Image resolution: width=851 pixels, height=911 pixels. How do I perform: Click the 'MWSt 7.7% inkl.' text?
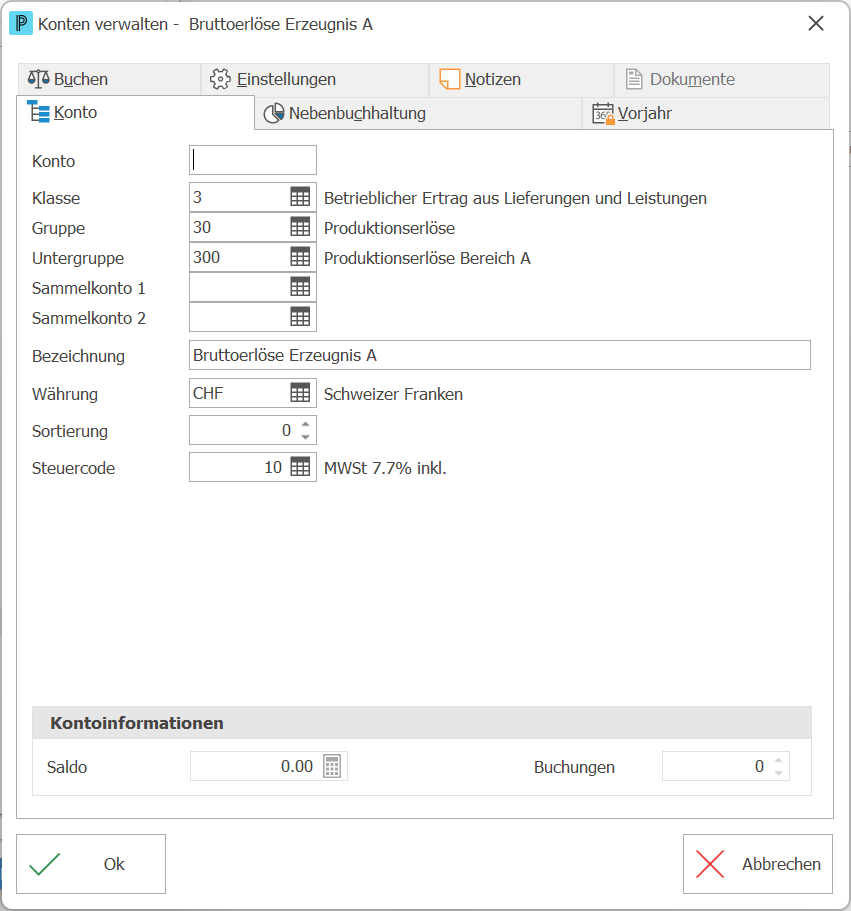(x=385, y=468)
